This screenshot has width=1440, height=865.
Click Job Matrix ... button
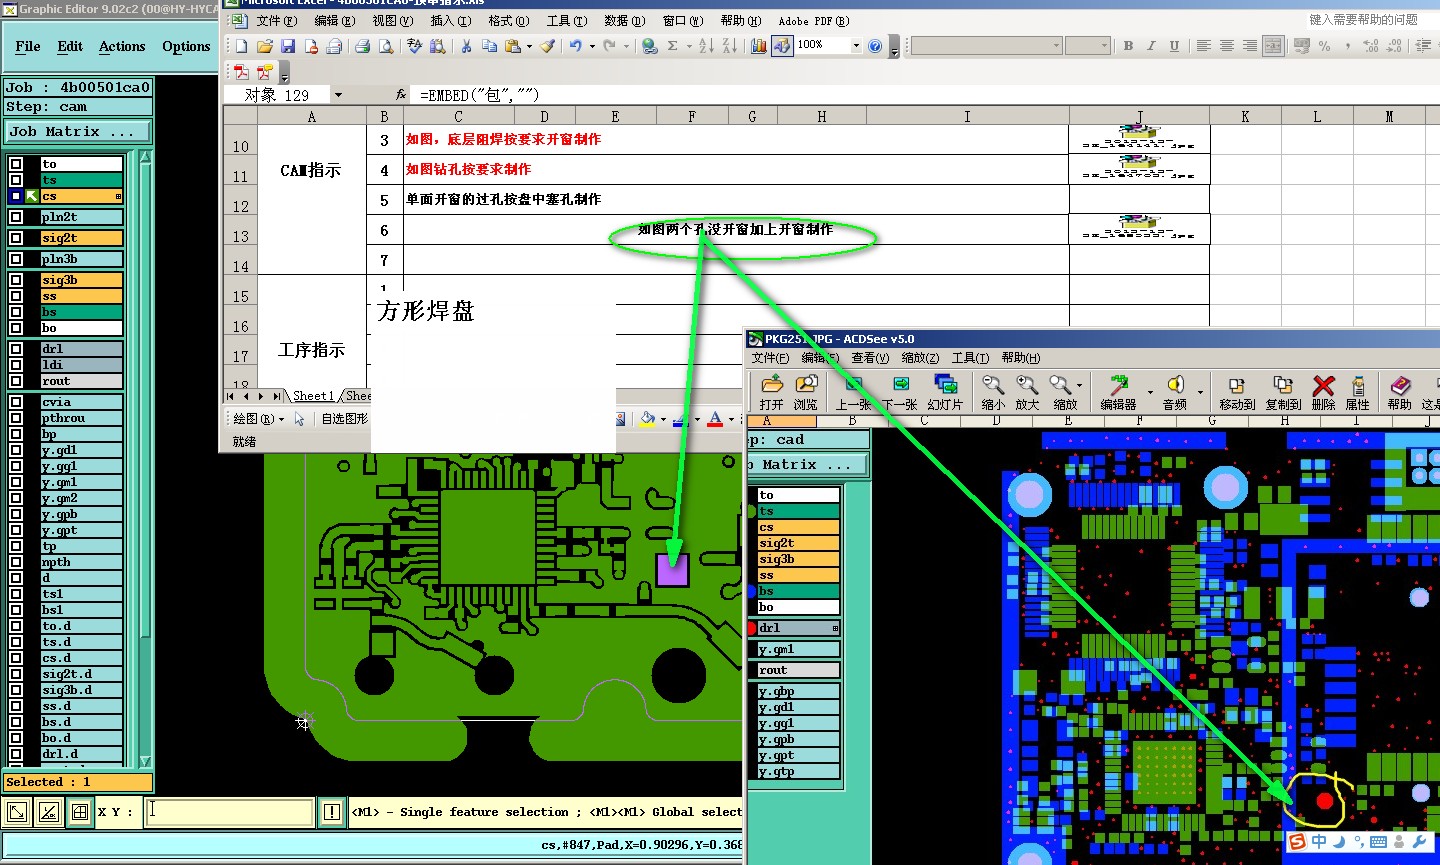(78, 131)
